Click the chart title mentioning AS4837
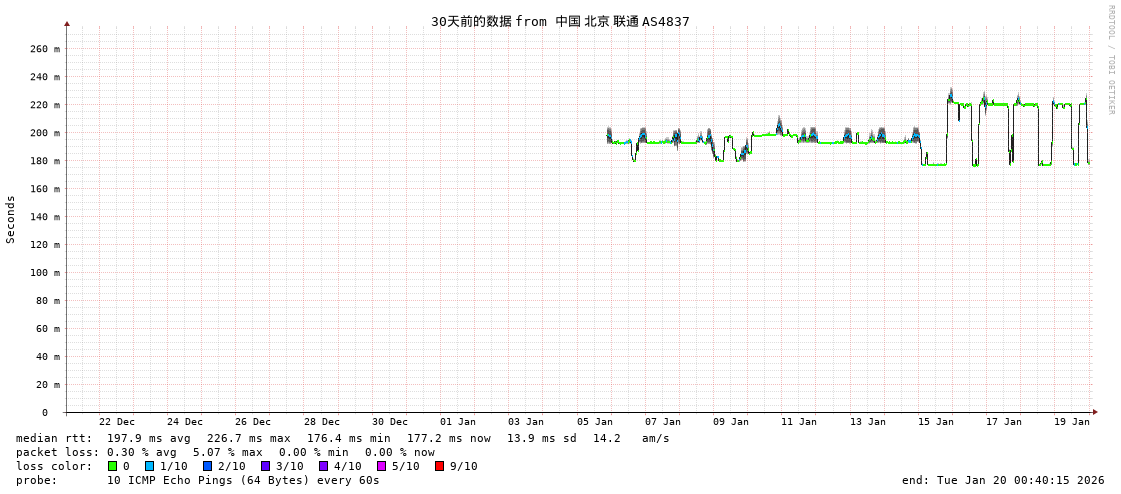Image resolution: width=1121 pixels, height=494 pixels. 560,21
